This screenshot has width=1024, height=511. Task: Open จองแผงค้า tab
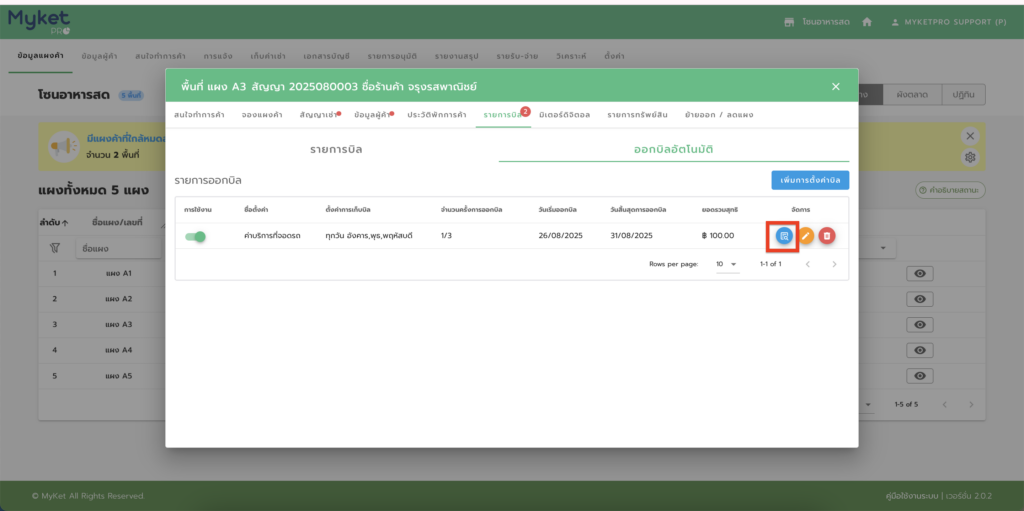[x=262, y=114]
